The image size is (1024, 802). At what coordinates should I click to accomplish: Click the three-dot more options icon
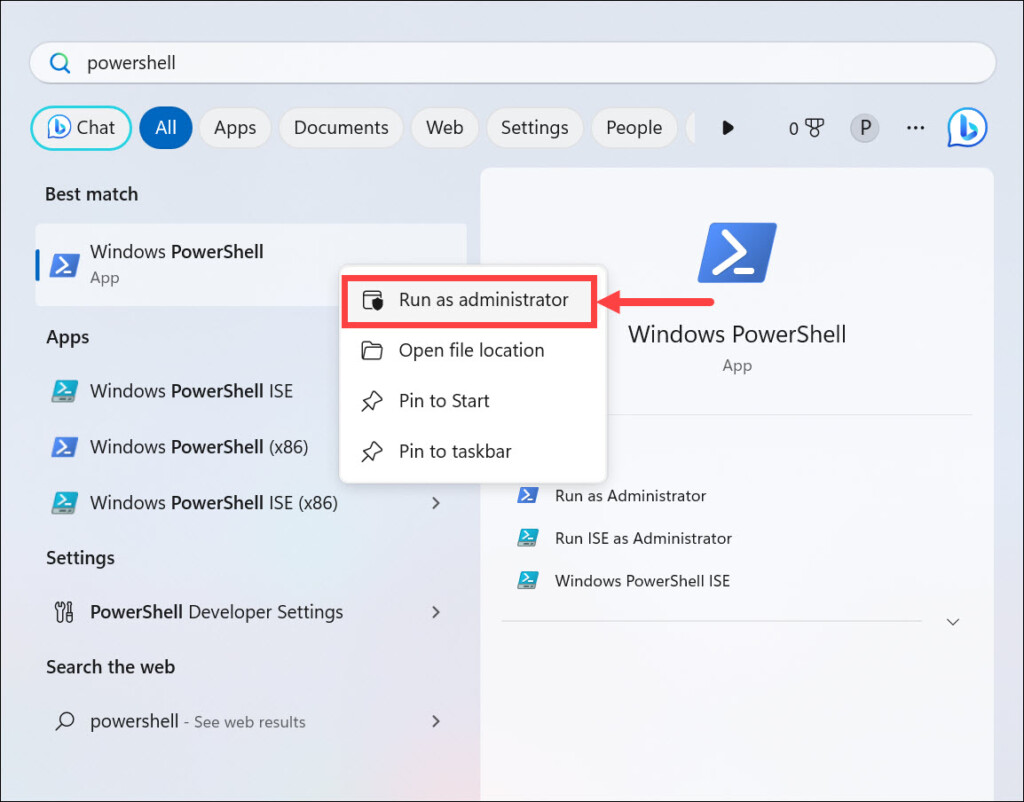(915, 128)
